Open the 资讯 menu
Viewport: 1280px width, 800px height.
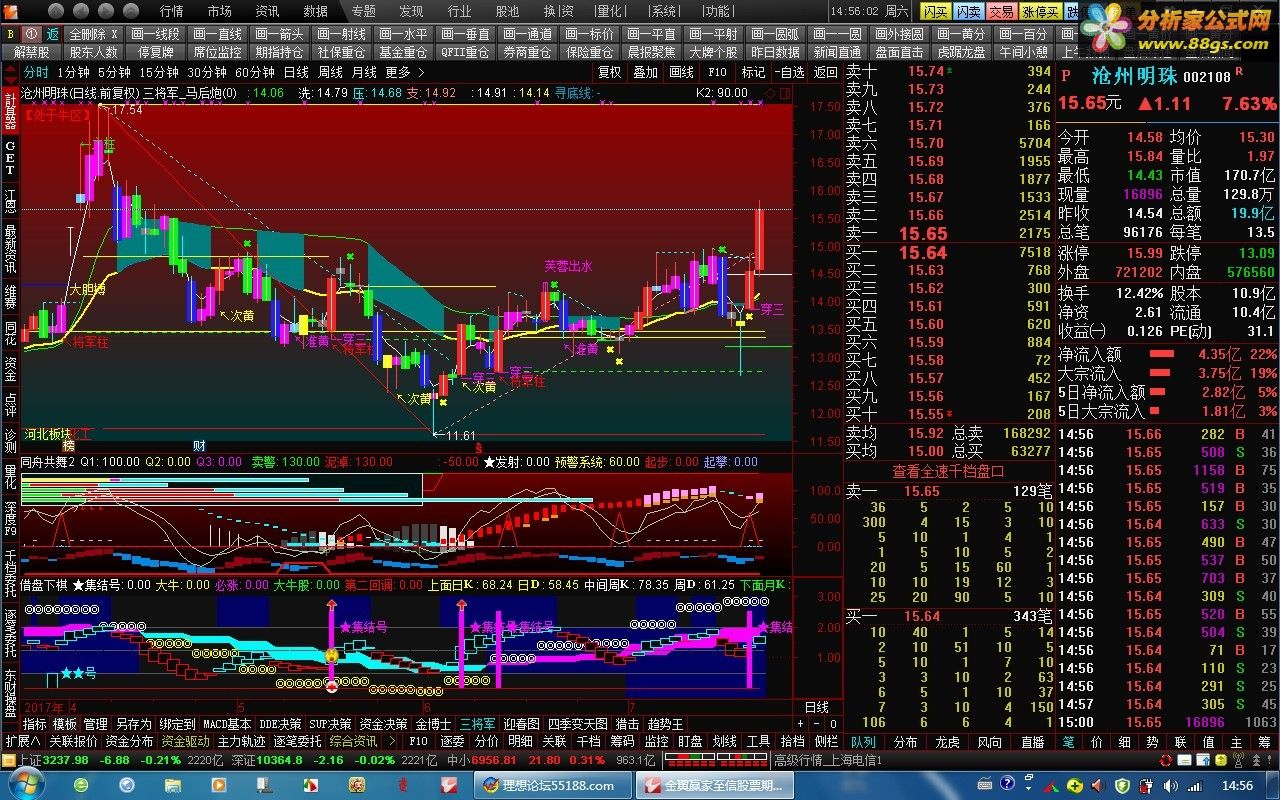pos(268,11)
